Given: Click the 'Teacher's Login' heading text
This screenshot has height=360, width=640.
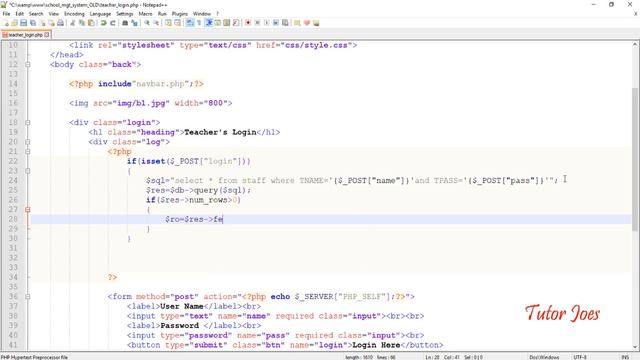Looking at the screenshot, I should [x=220, y=132].
